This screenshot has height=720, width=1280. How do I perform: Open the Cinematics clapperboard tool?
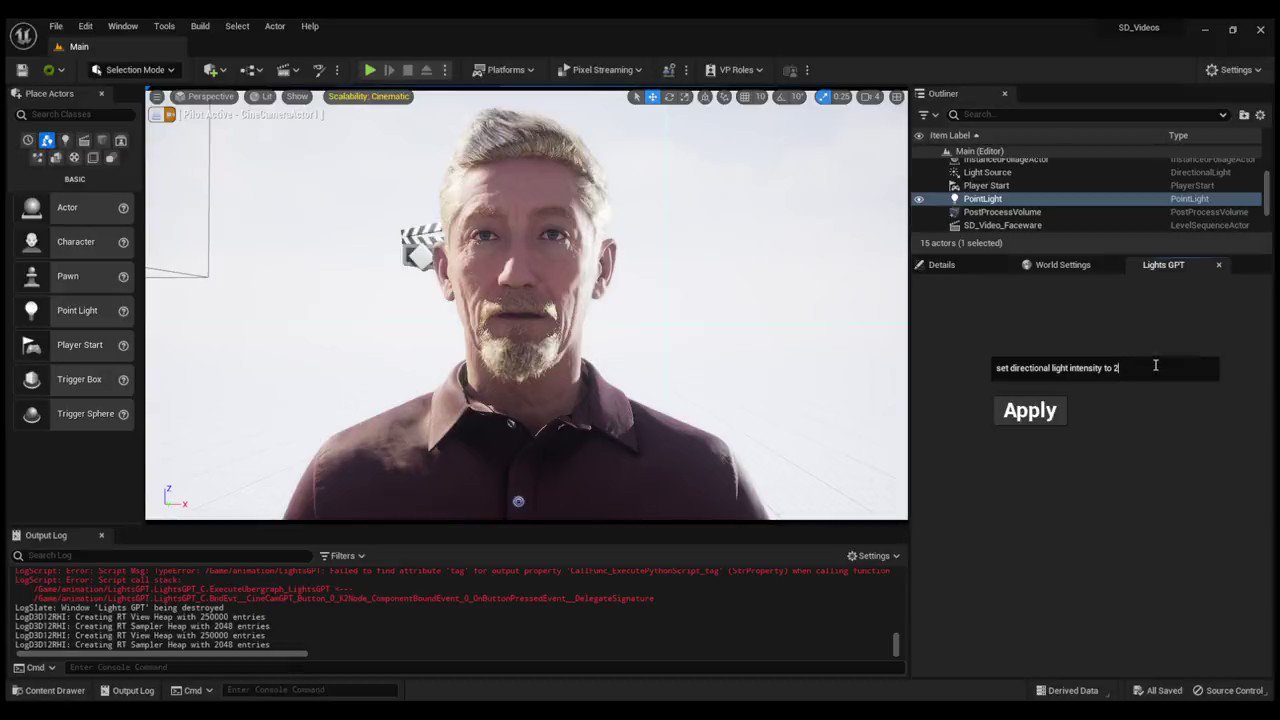click(x=284, y=70)
